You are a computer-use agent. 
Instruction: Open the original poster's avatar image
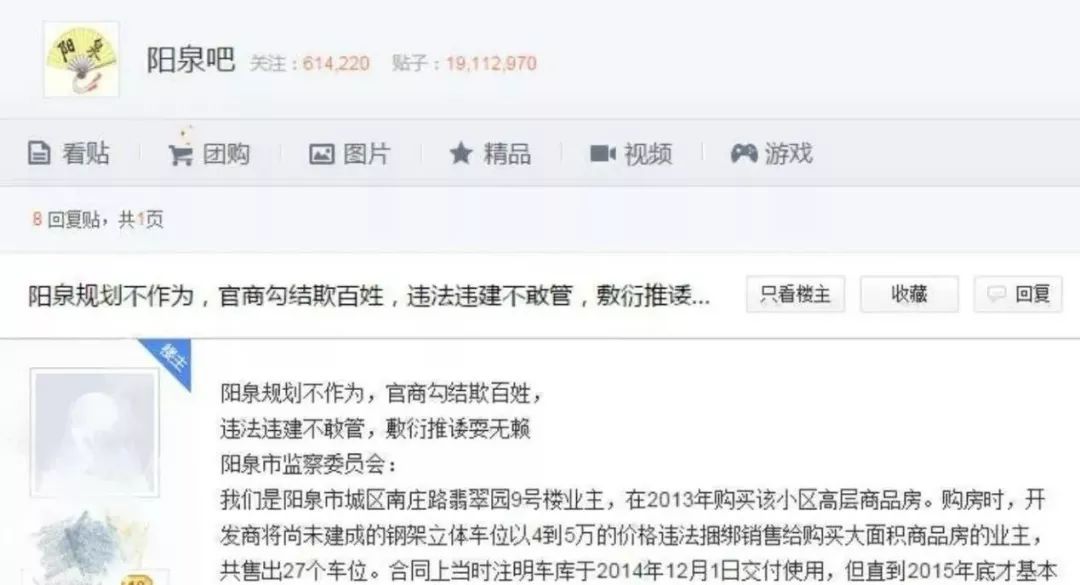94,433
